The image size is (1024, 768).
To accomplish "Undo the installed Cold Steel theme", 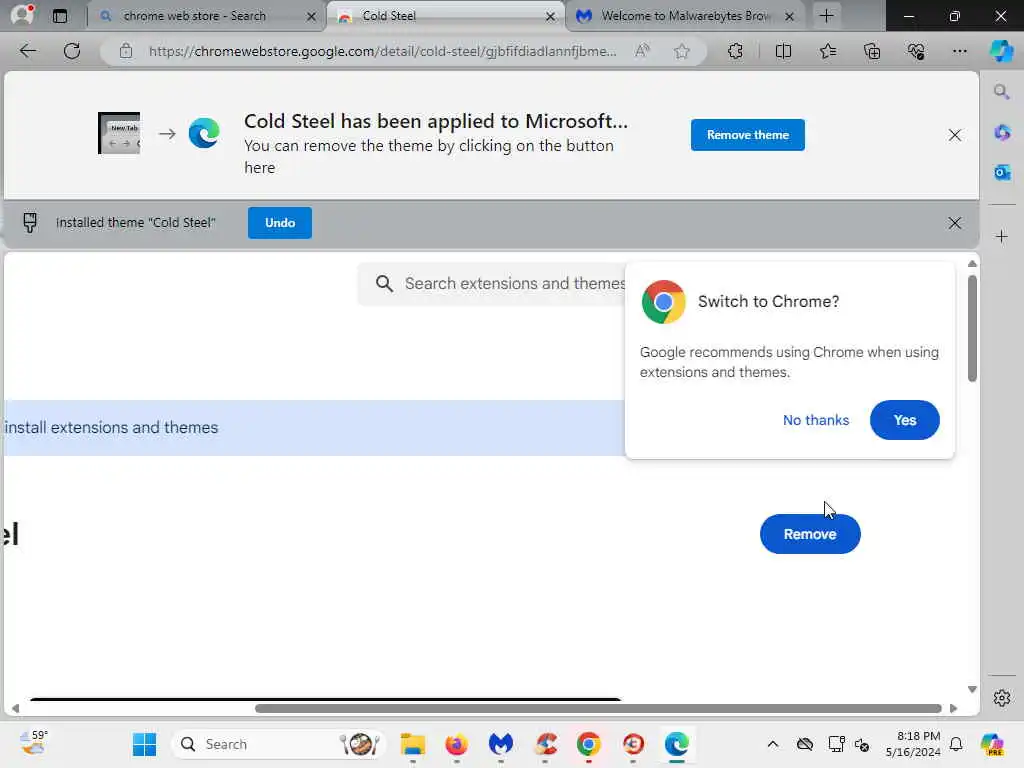I will tap(280, 223).
